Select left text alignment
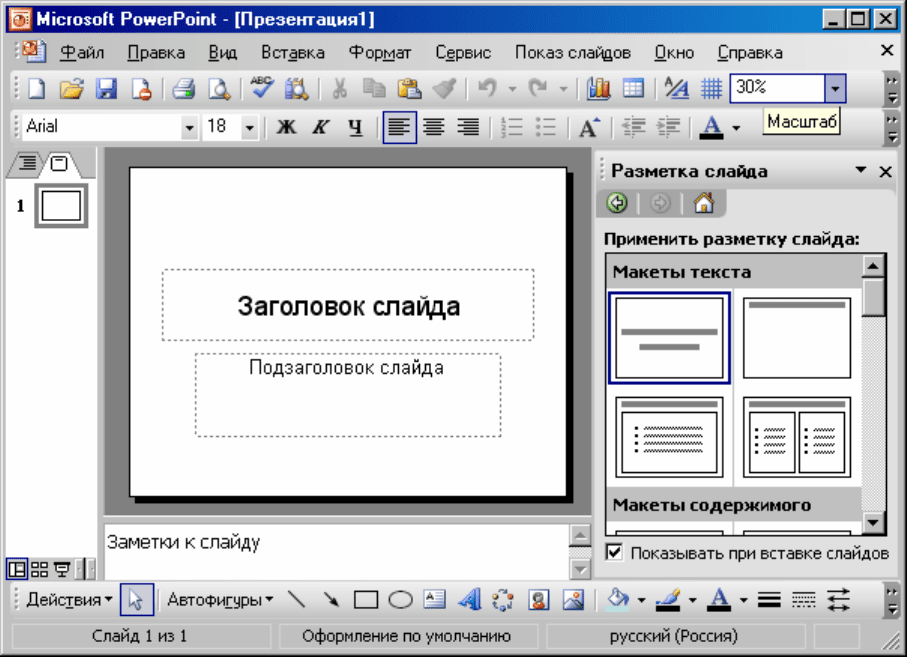 coord(399,127)
